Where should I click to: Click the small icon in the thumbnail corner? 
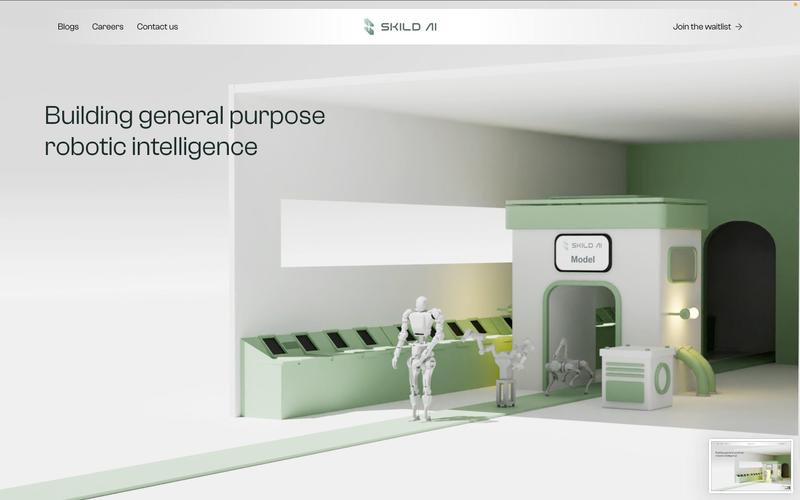click(787, 487)
